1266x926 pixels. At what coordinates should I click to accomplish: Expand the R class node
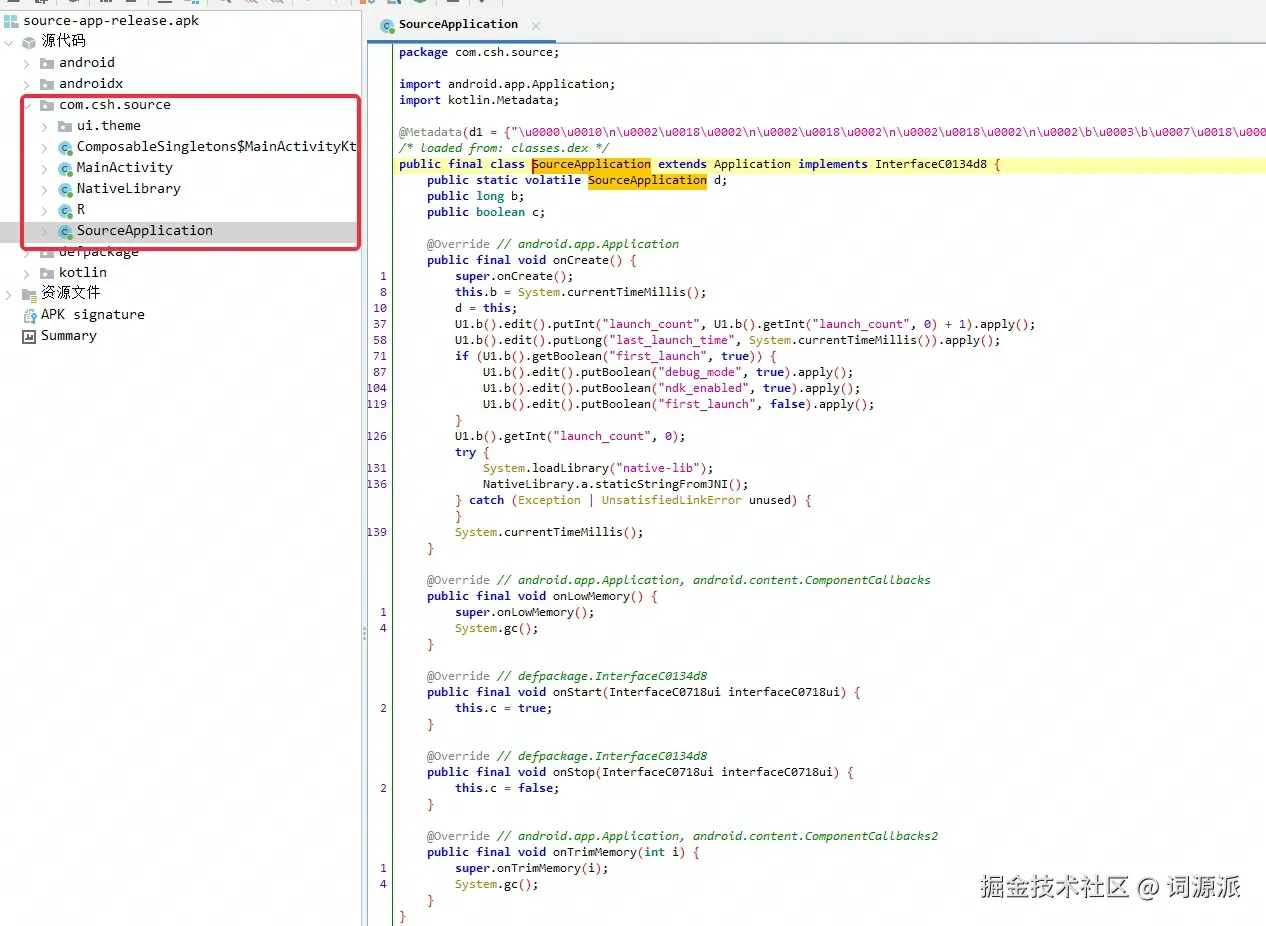45,210
